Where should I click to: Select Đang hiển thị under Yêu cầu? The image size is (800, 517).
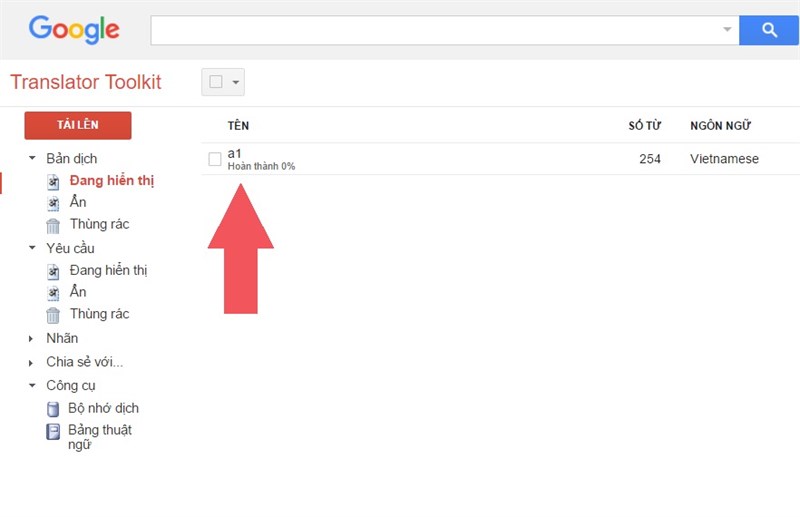(109, 270)
